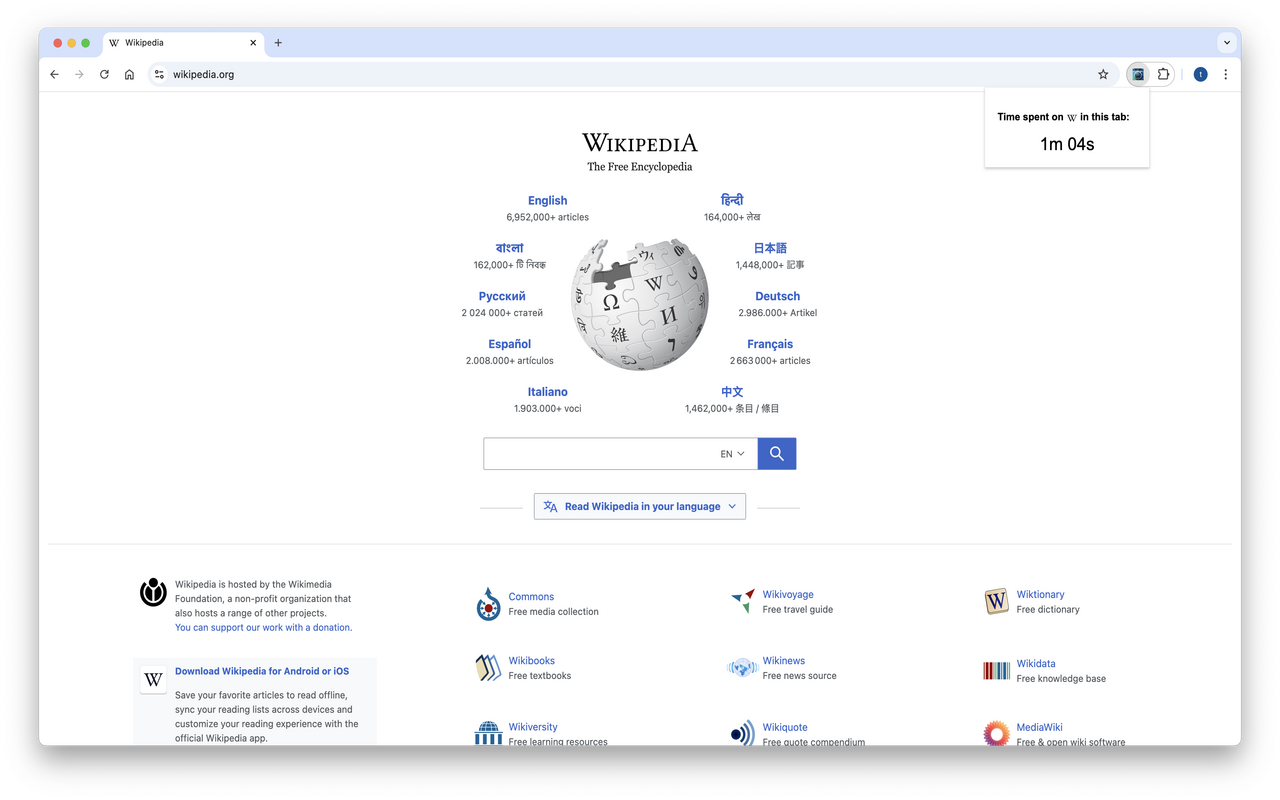Open Bengali Wikipedia (বাংলা)

pos(509,248)
